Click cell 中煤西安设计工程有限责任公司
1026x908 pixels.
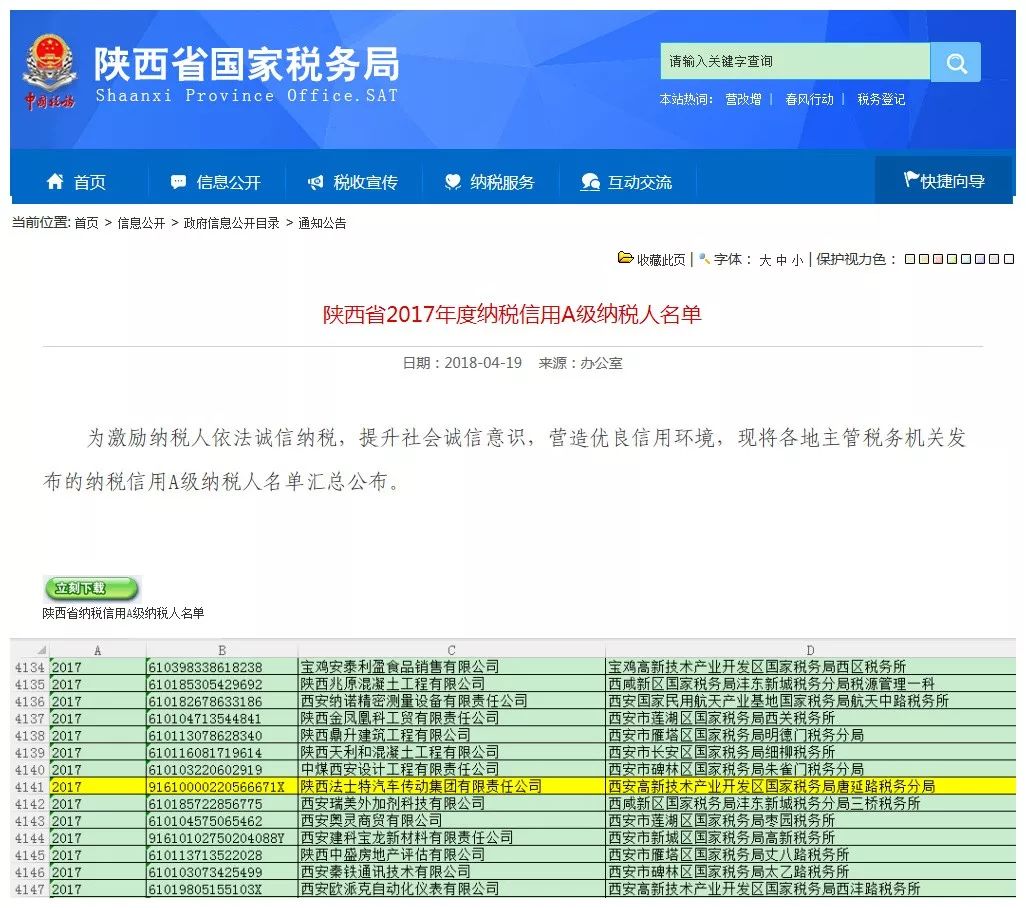point(451,769)
